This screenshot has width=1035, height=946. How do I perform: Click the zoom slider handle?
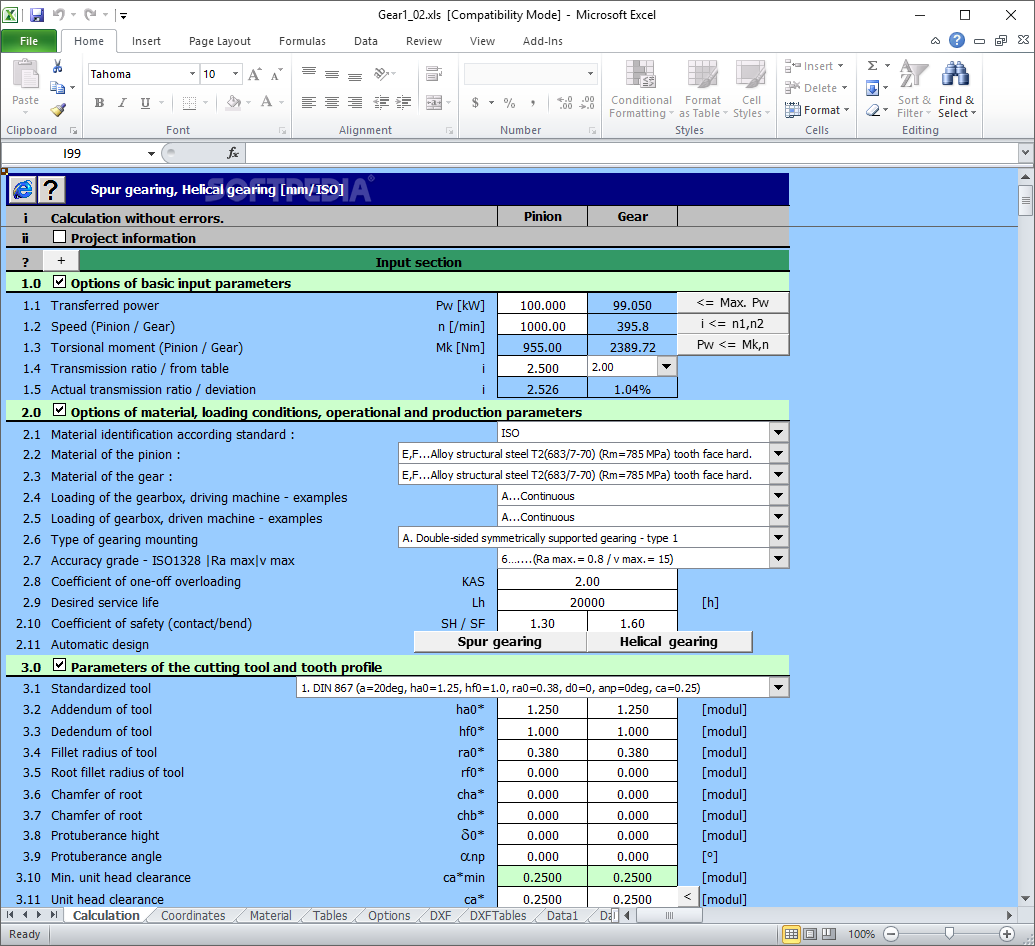tap(949, 933)
